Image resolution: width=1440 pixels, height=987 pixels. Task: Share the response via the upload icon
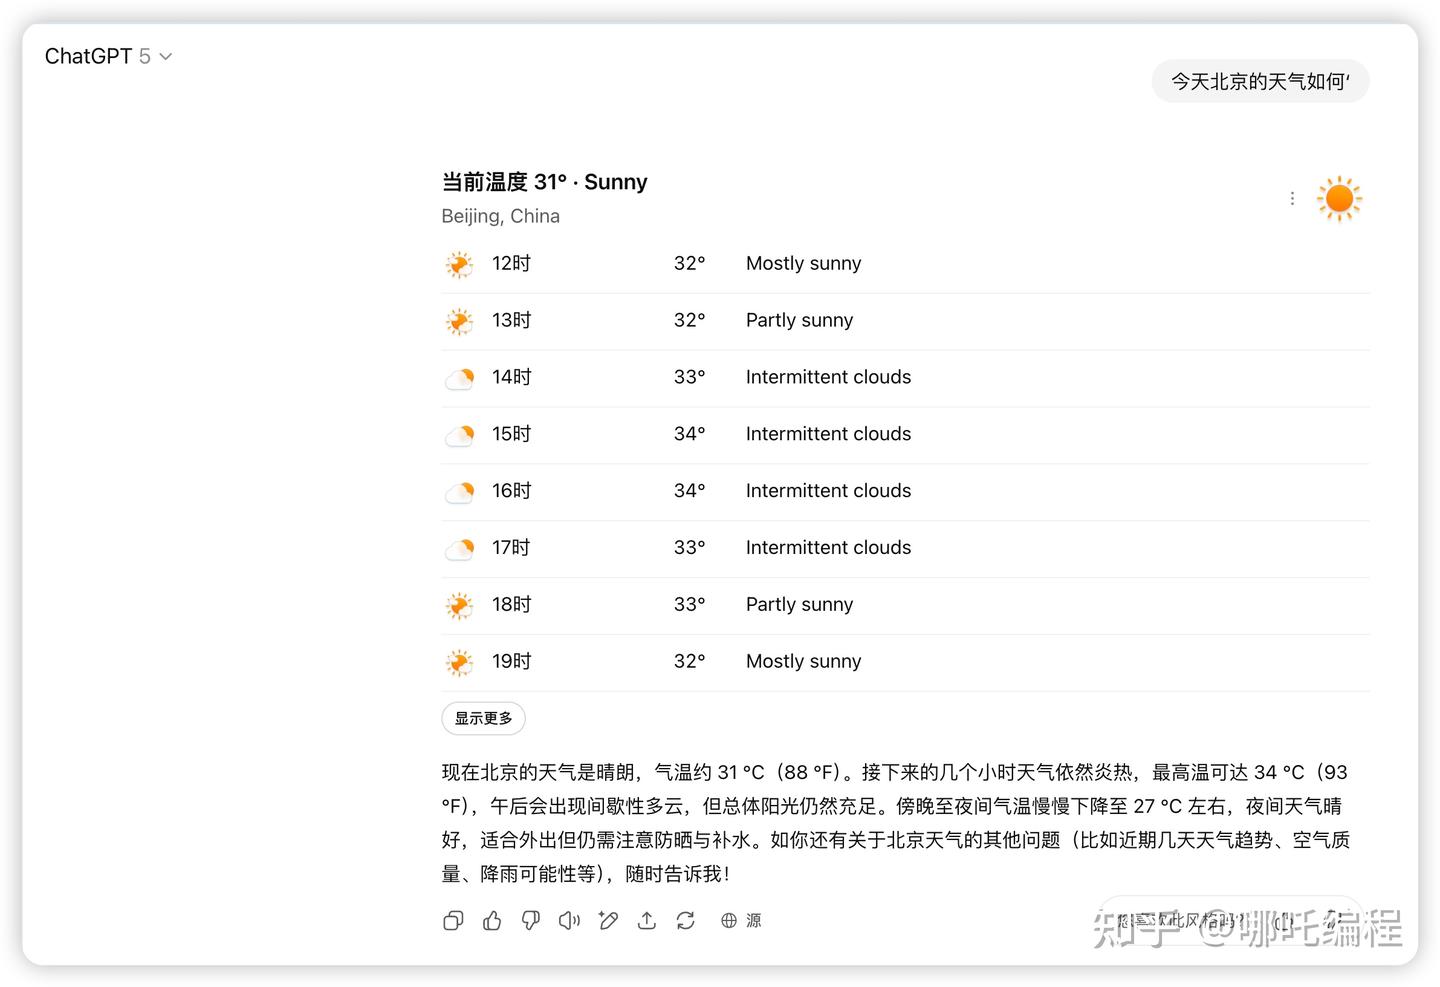click(647, 920)
